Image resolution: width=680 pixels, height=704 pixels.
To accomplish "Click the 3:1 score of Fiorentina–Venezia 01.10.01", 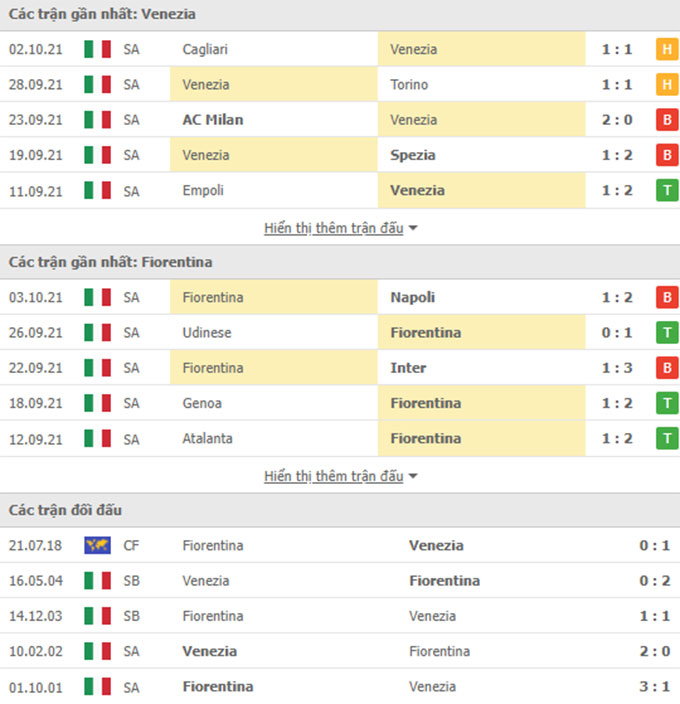I will point(655,687).
